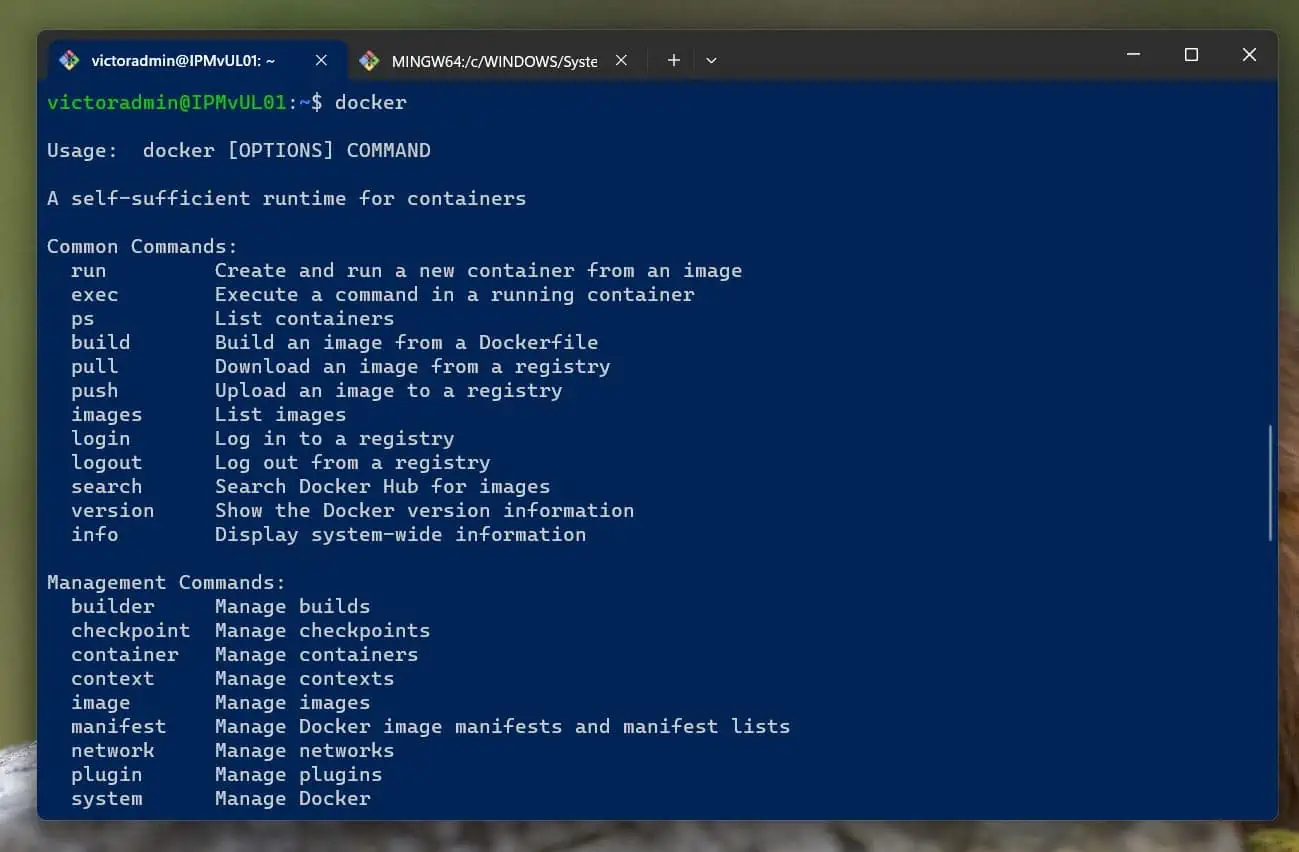Click 'Manage Docker image manifests and manifest lists'

[x=503, y=726]
